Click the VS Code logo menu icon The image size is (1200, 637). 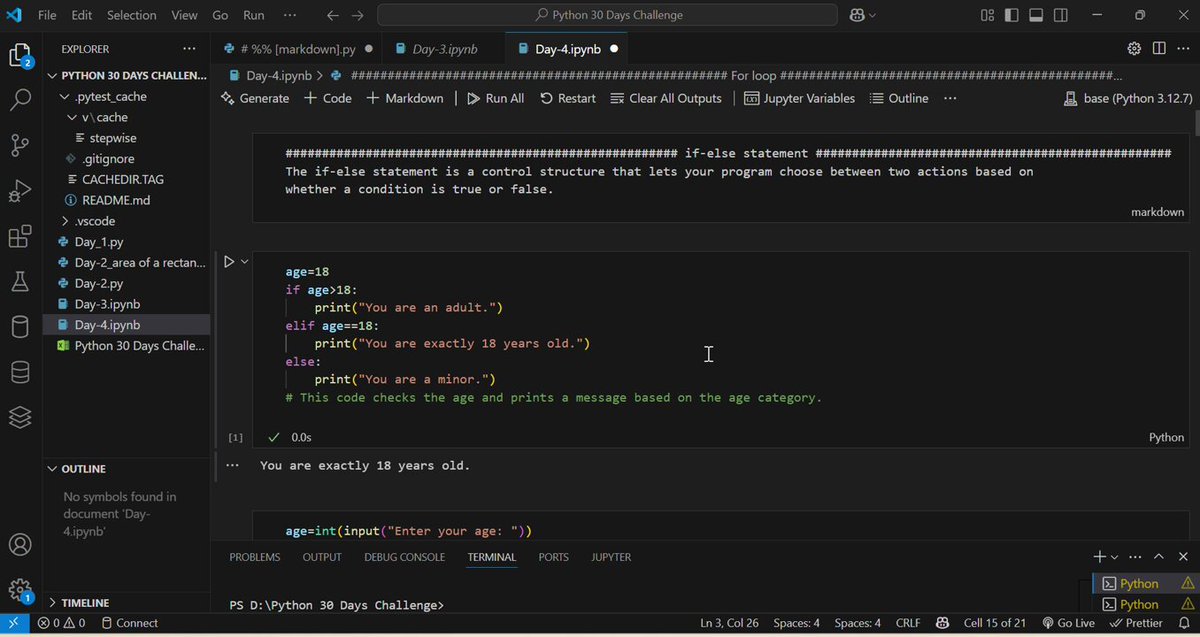tap(14, 15)
